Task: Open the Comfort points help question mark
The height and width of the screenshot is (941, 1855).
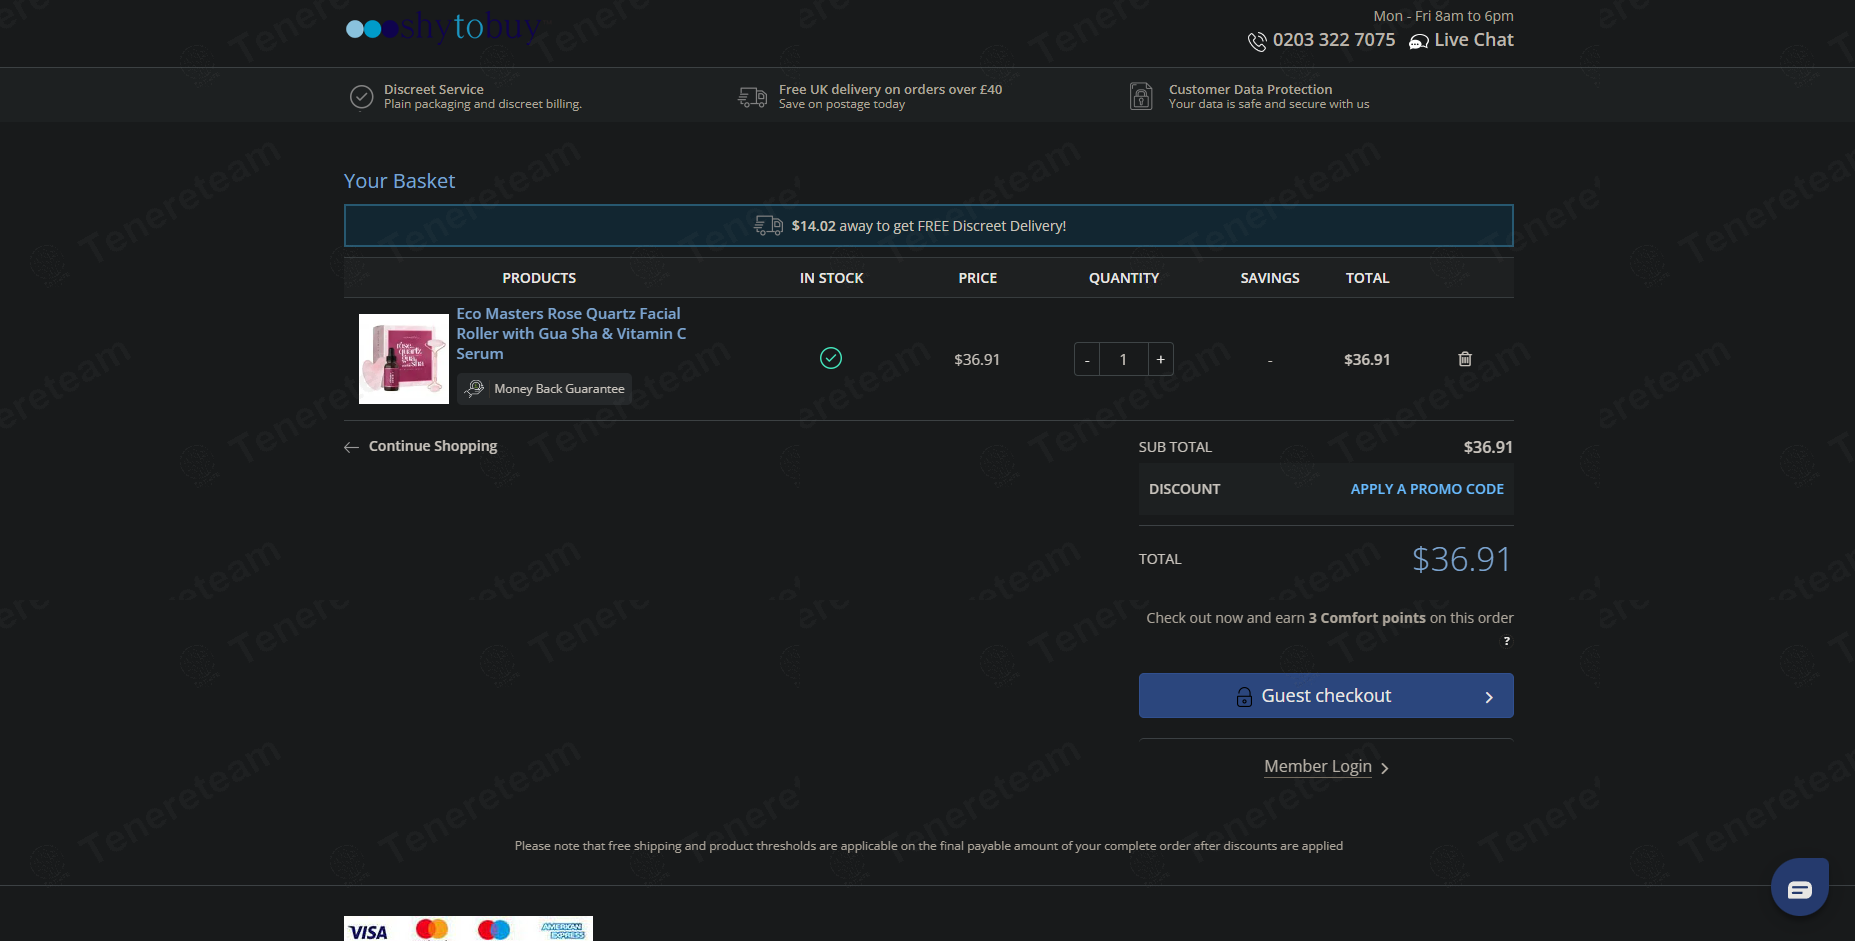Action: coord(1506,641)
